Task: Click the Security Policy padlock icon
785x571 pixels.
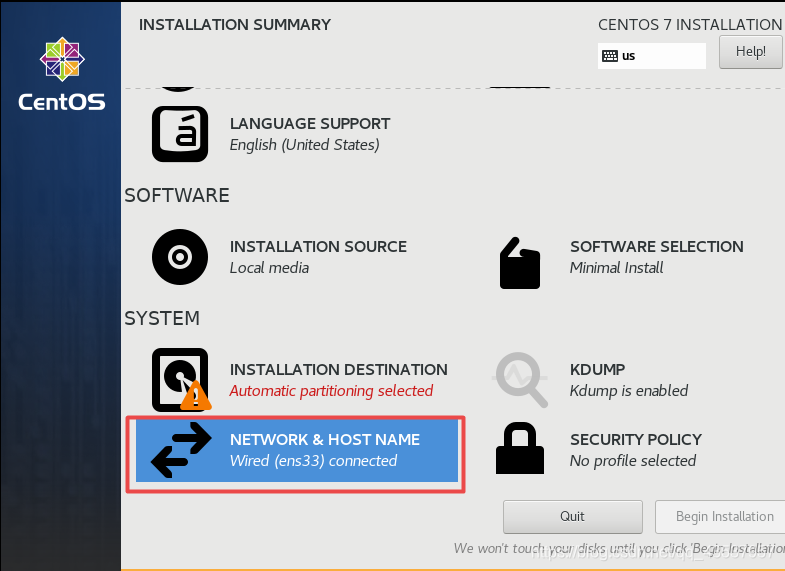Action: [520, 448]
